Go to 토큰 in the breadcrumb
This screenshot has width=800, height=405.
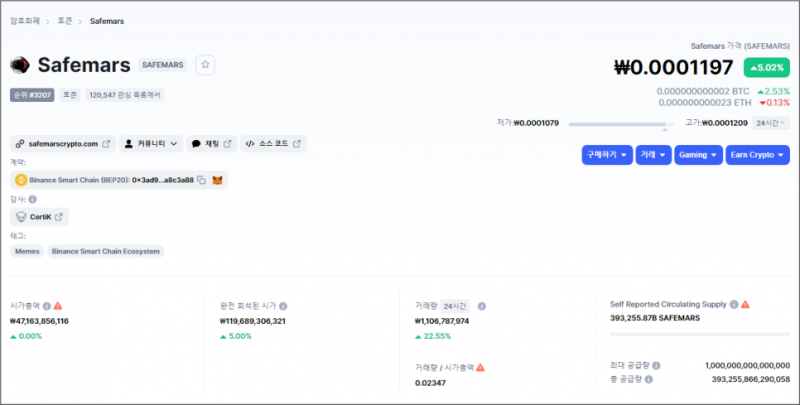(x=65, y=20)
